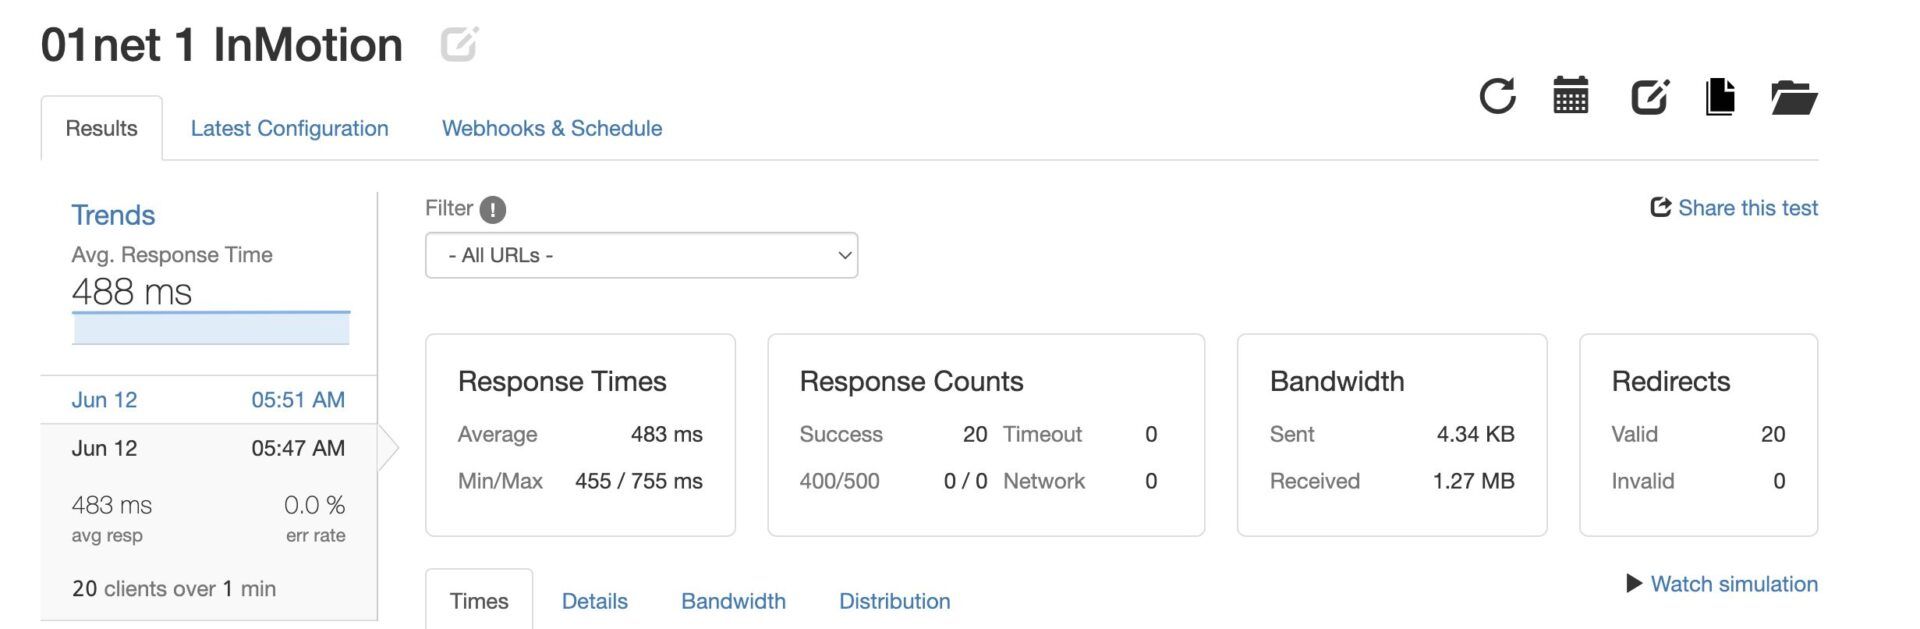Click the 20 clients over 1 min text
This screenshot has width=1920, height=629.
pyautogui.click(x=174, y=588)
